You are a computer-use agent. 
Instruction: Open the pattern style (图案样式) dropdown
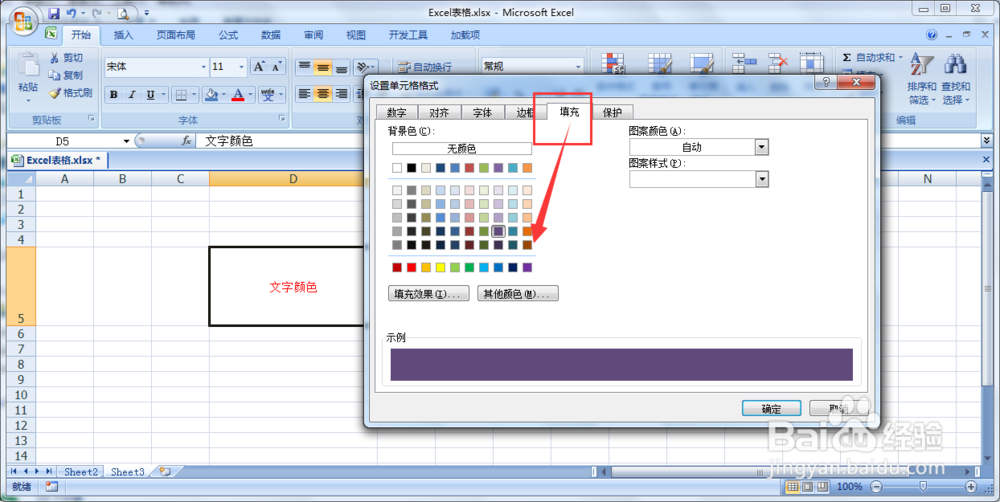(x=761, y=179)
